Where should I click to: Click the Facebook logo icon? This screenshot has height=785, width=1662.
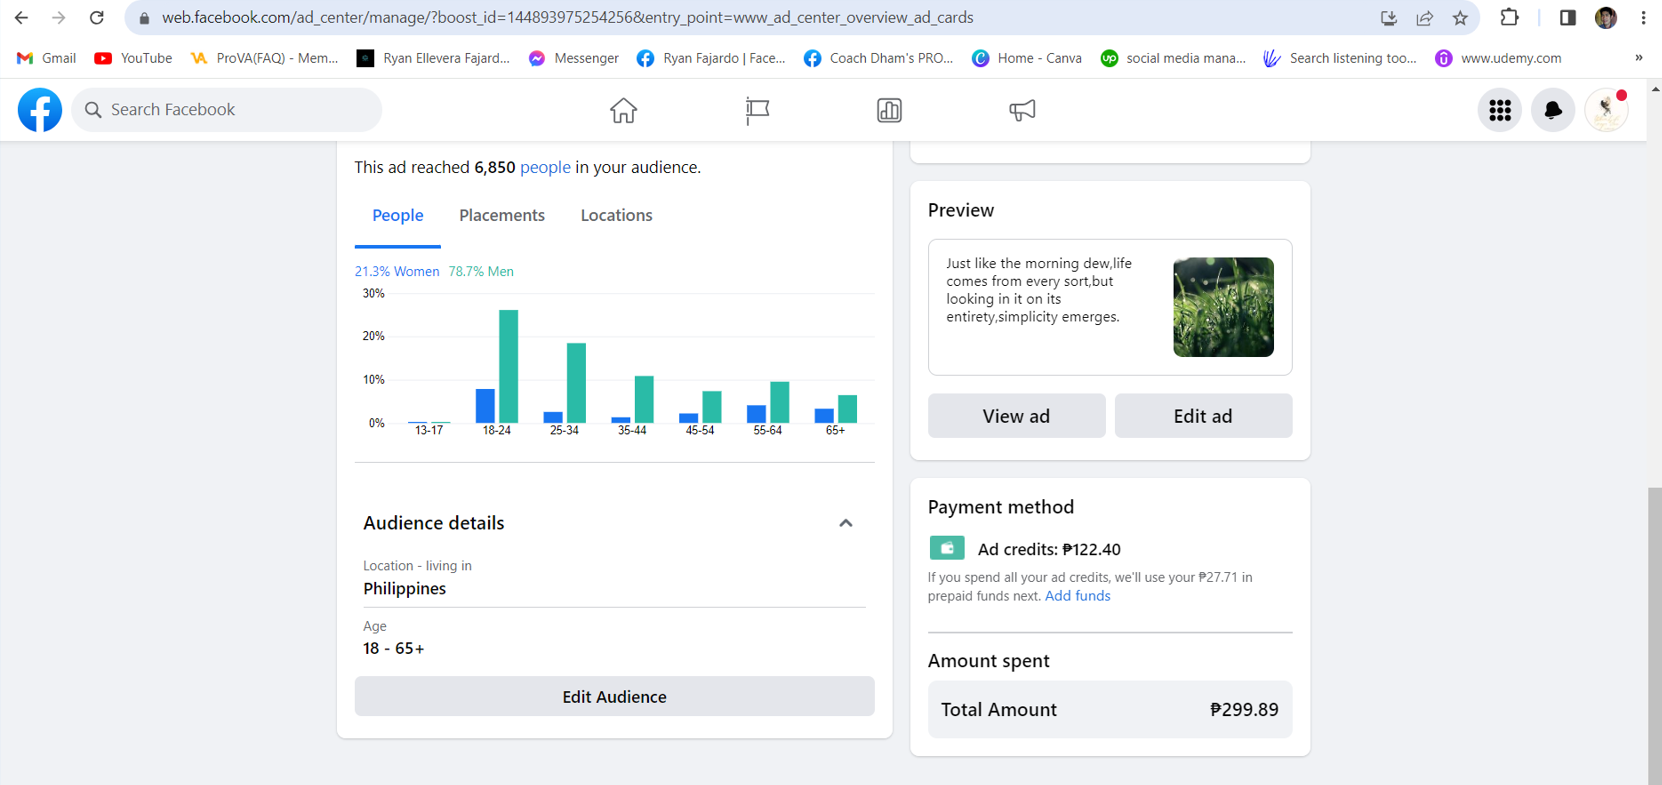40,110
